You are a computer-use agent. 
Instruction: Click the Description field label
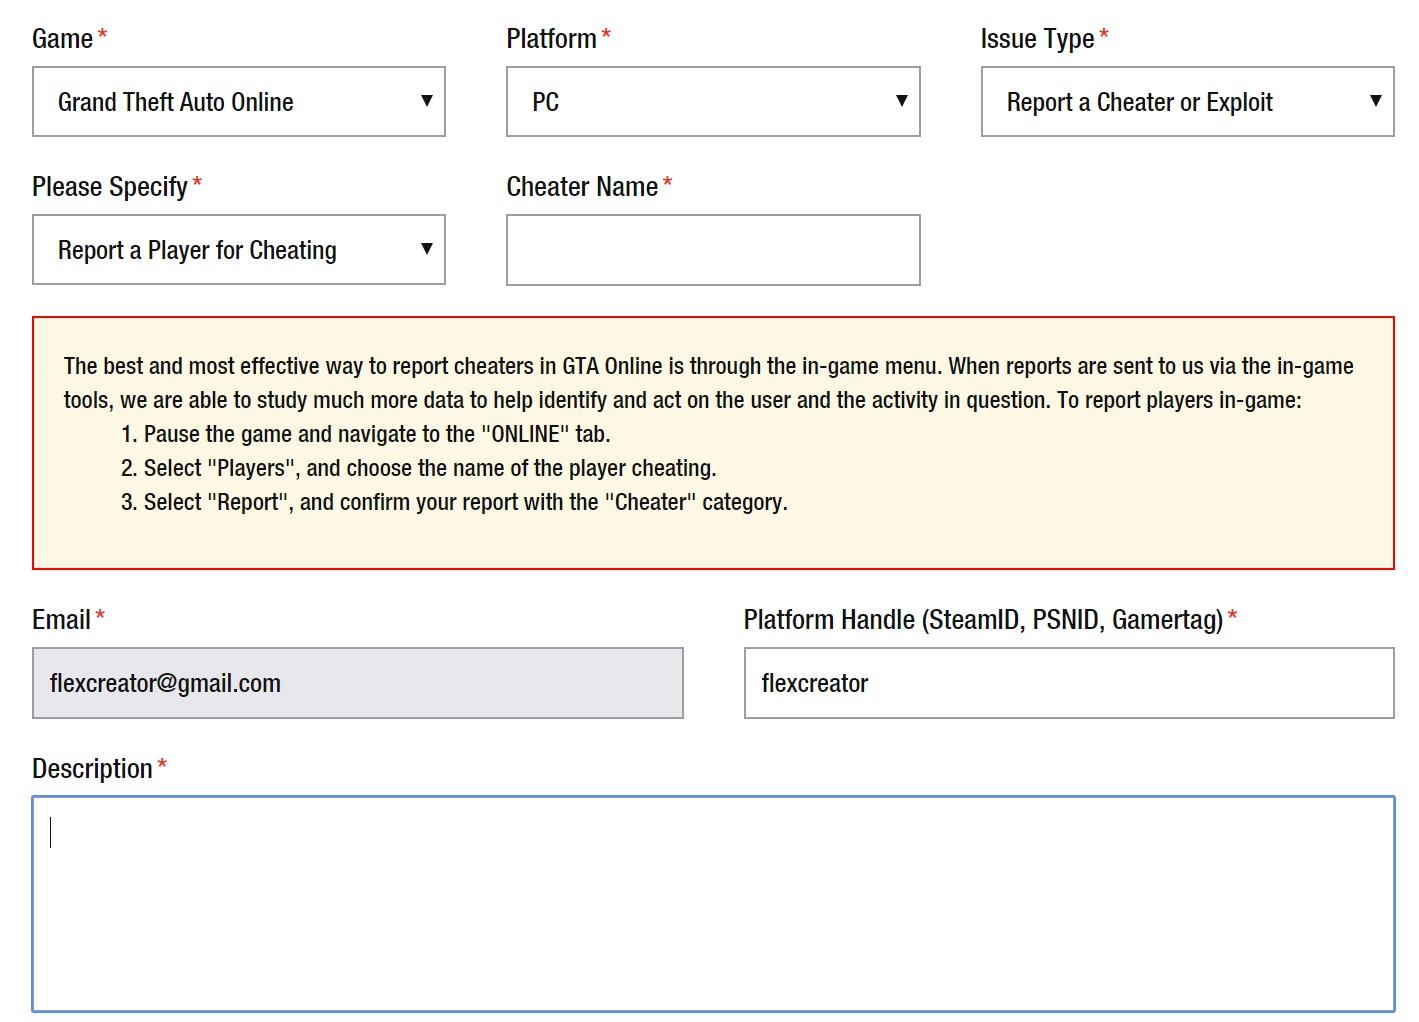click(x=92, y=769)
